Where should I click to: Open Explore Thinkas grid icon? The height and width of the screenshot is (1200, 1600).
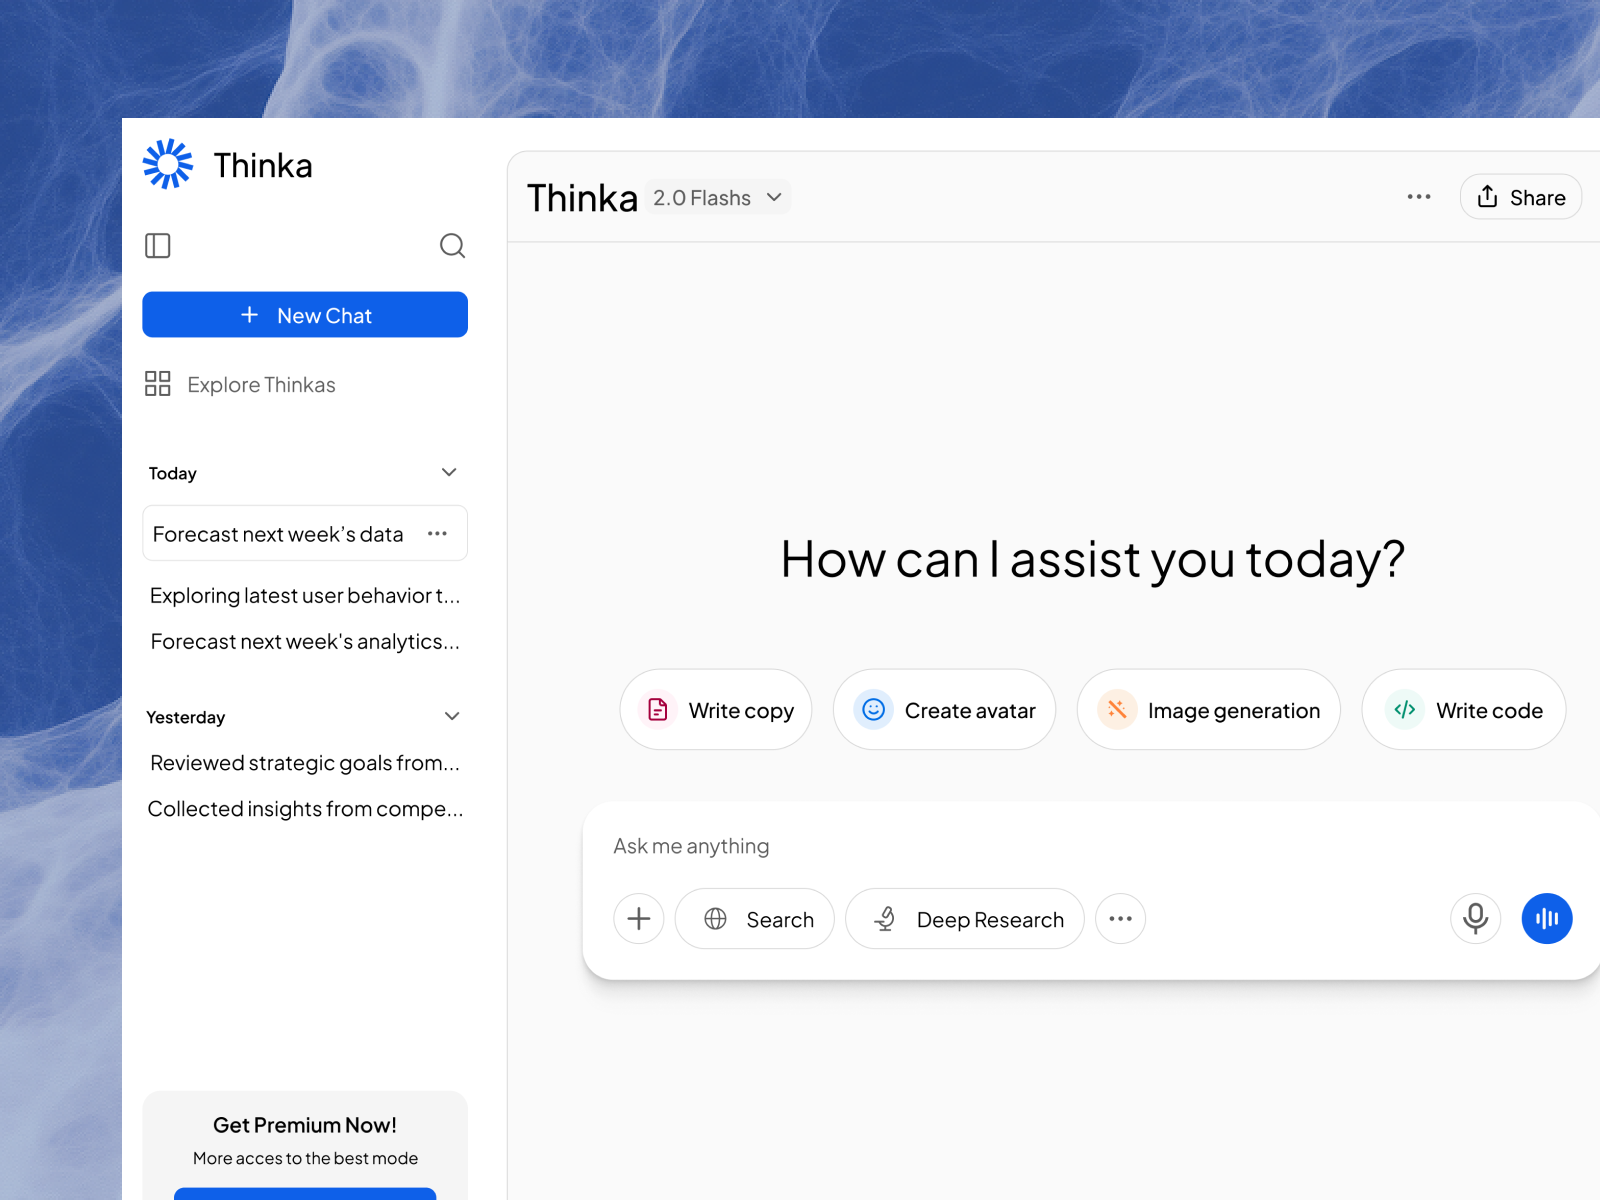coord(157,383)
